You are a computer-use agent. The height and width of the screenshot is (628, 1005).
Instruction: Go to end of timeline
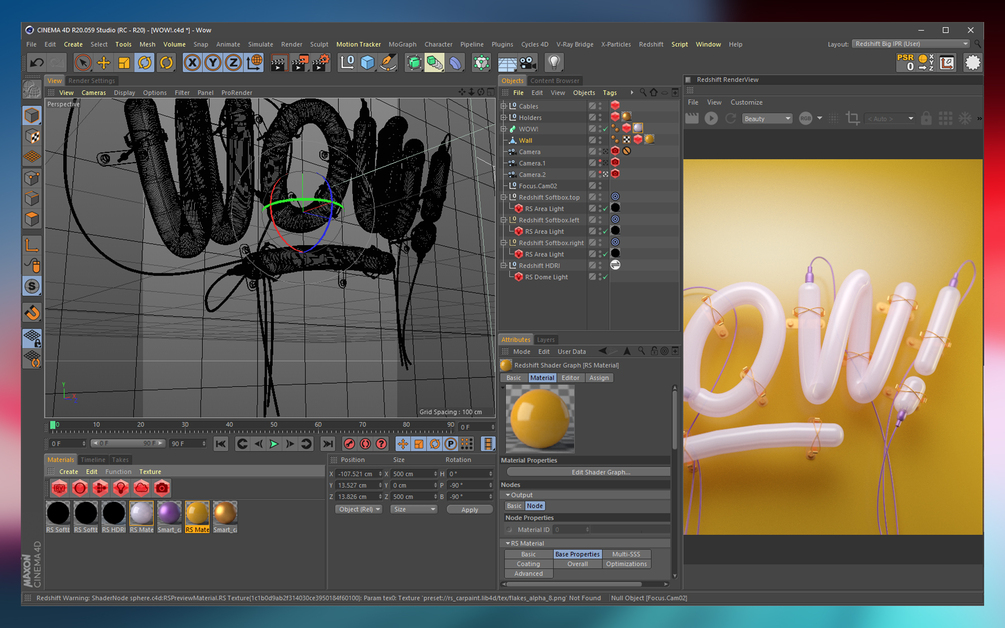(328, 443)
